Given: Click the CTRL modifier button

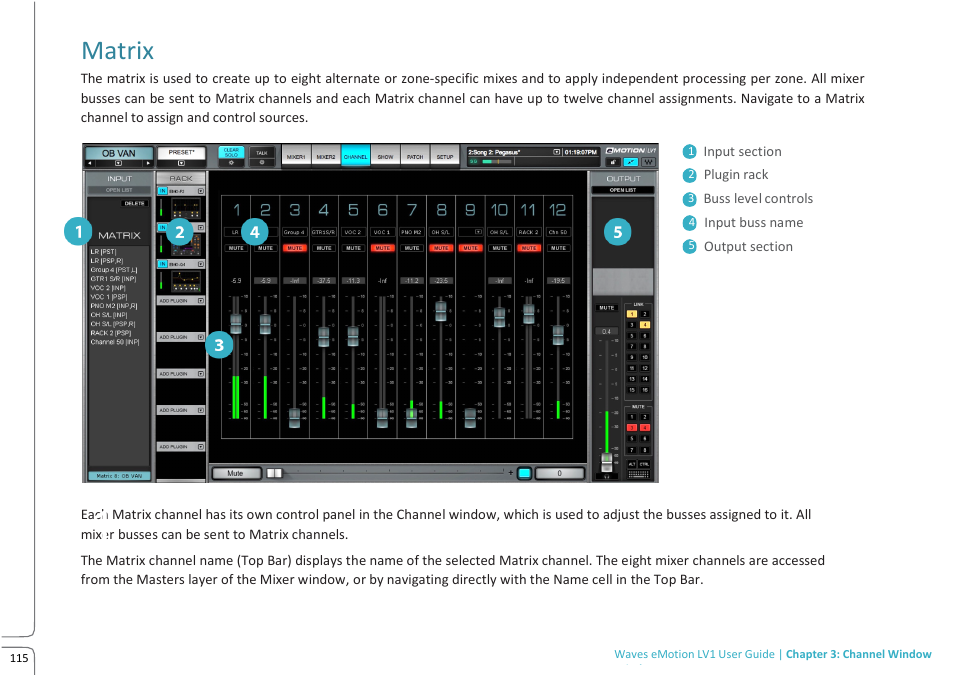Looking at the screenshot, I should pyautogui.click(x=644, y=464).
